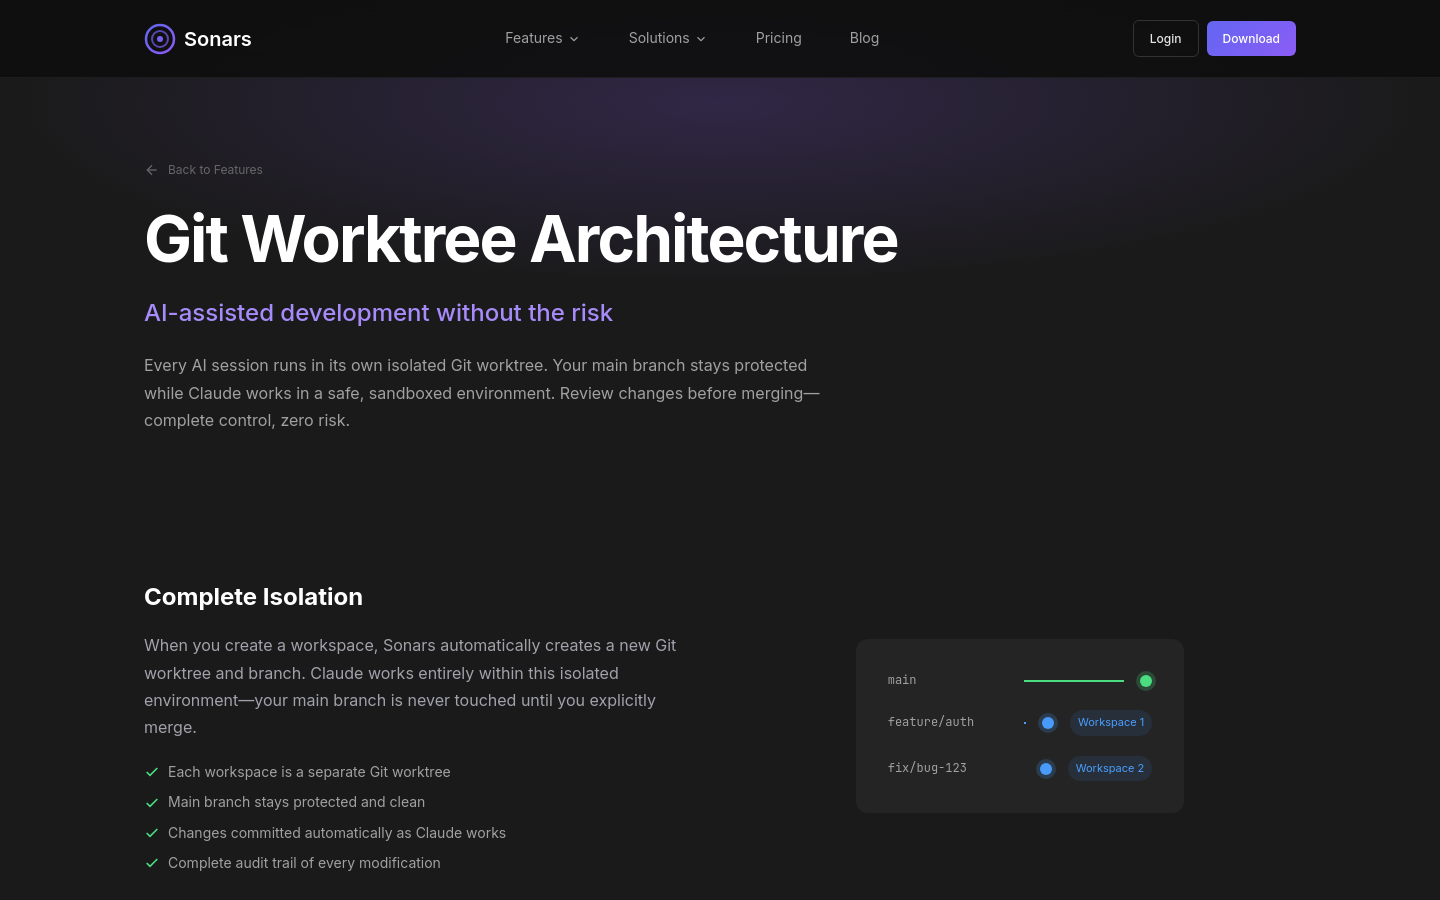Go Back to Features link
The image size is (1440, 900).
(x=204, y=170)
